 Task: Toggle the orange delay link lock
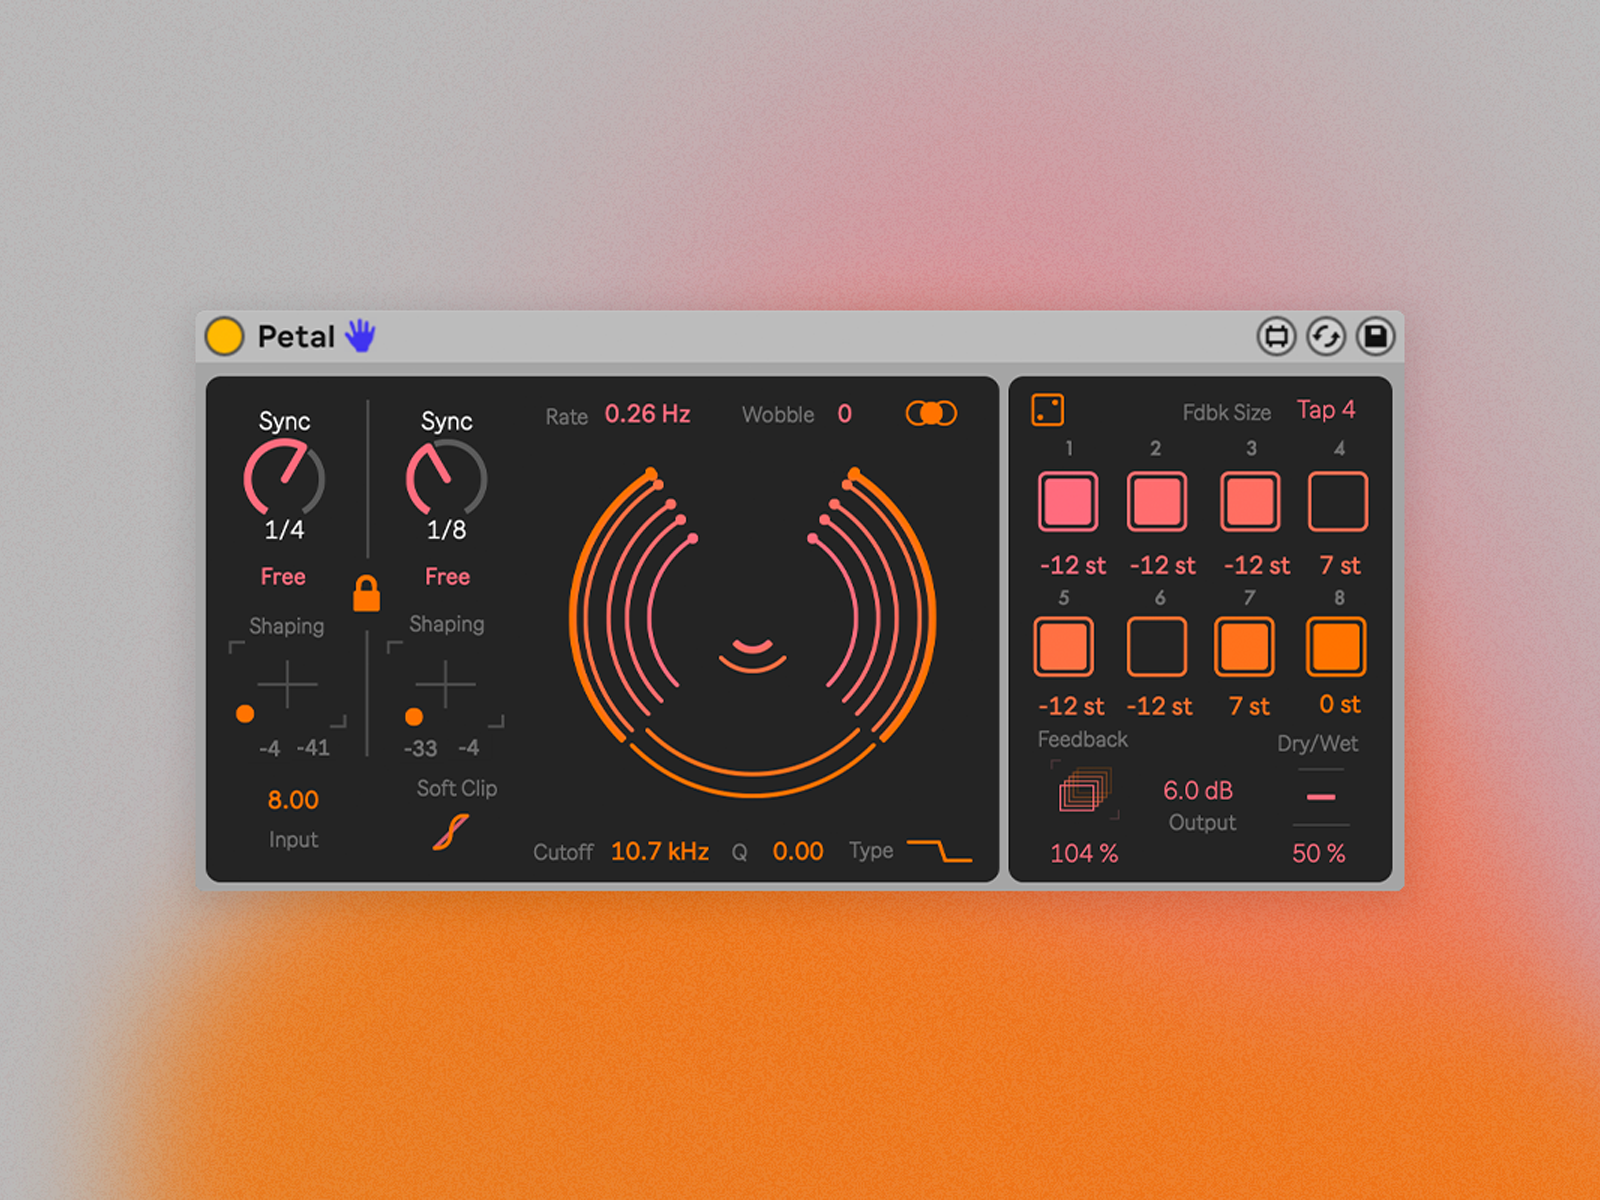point(366,593)
